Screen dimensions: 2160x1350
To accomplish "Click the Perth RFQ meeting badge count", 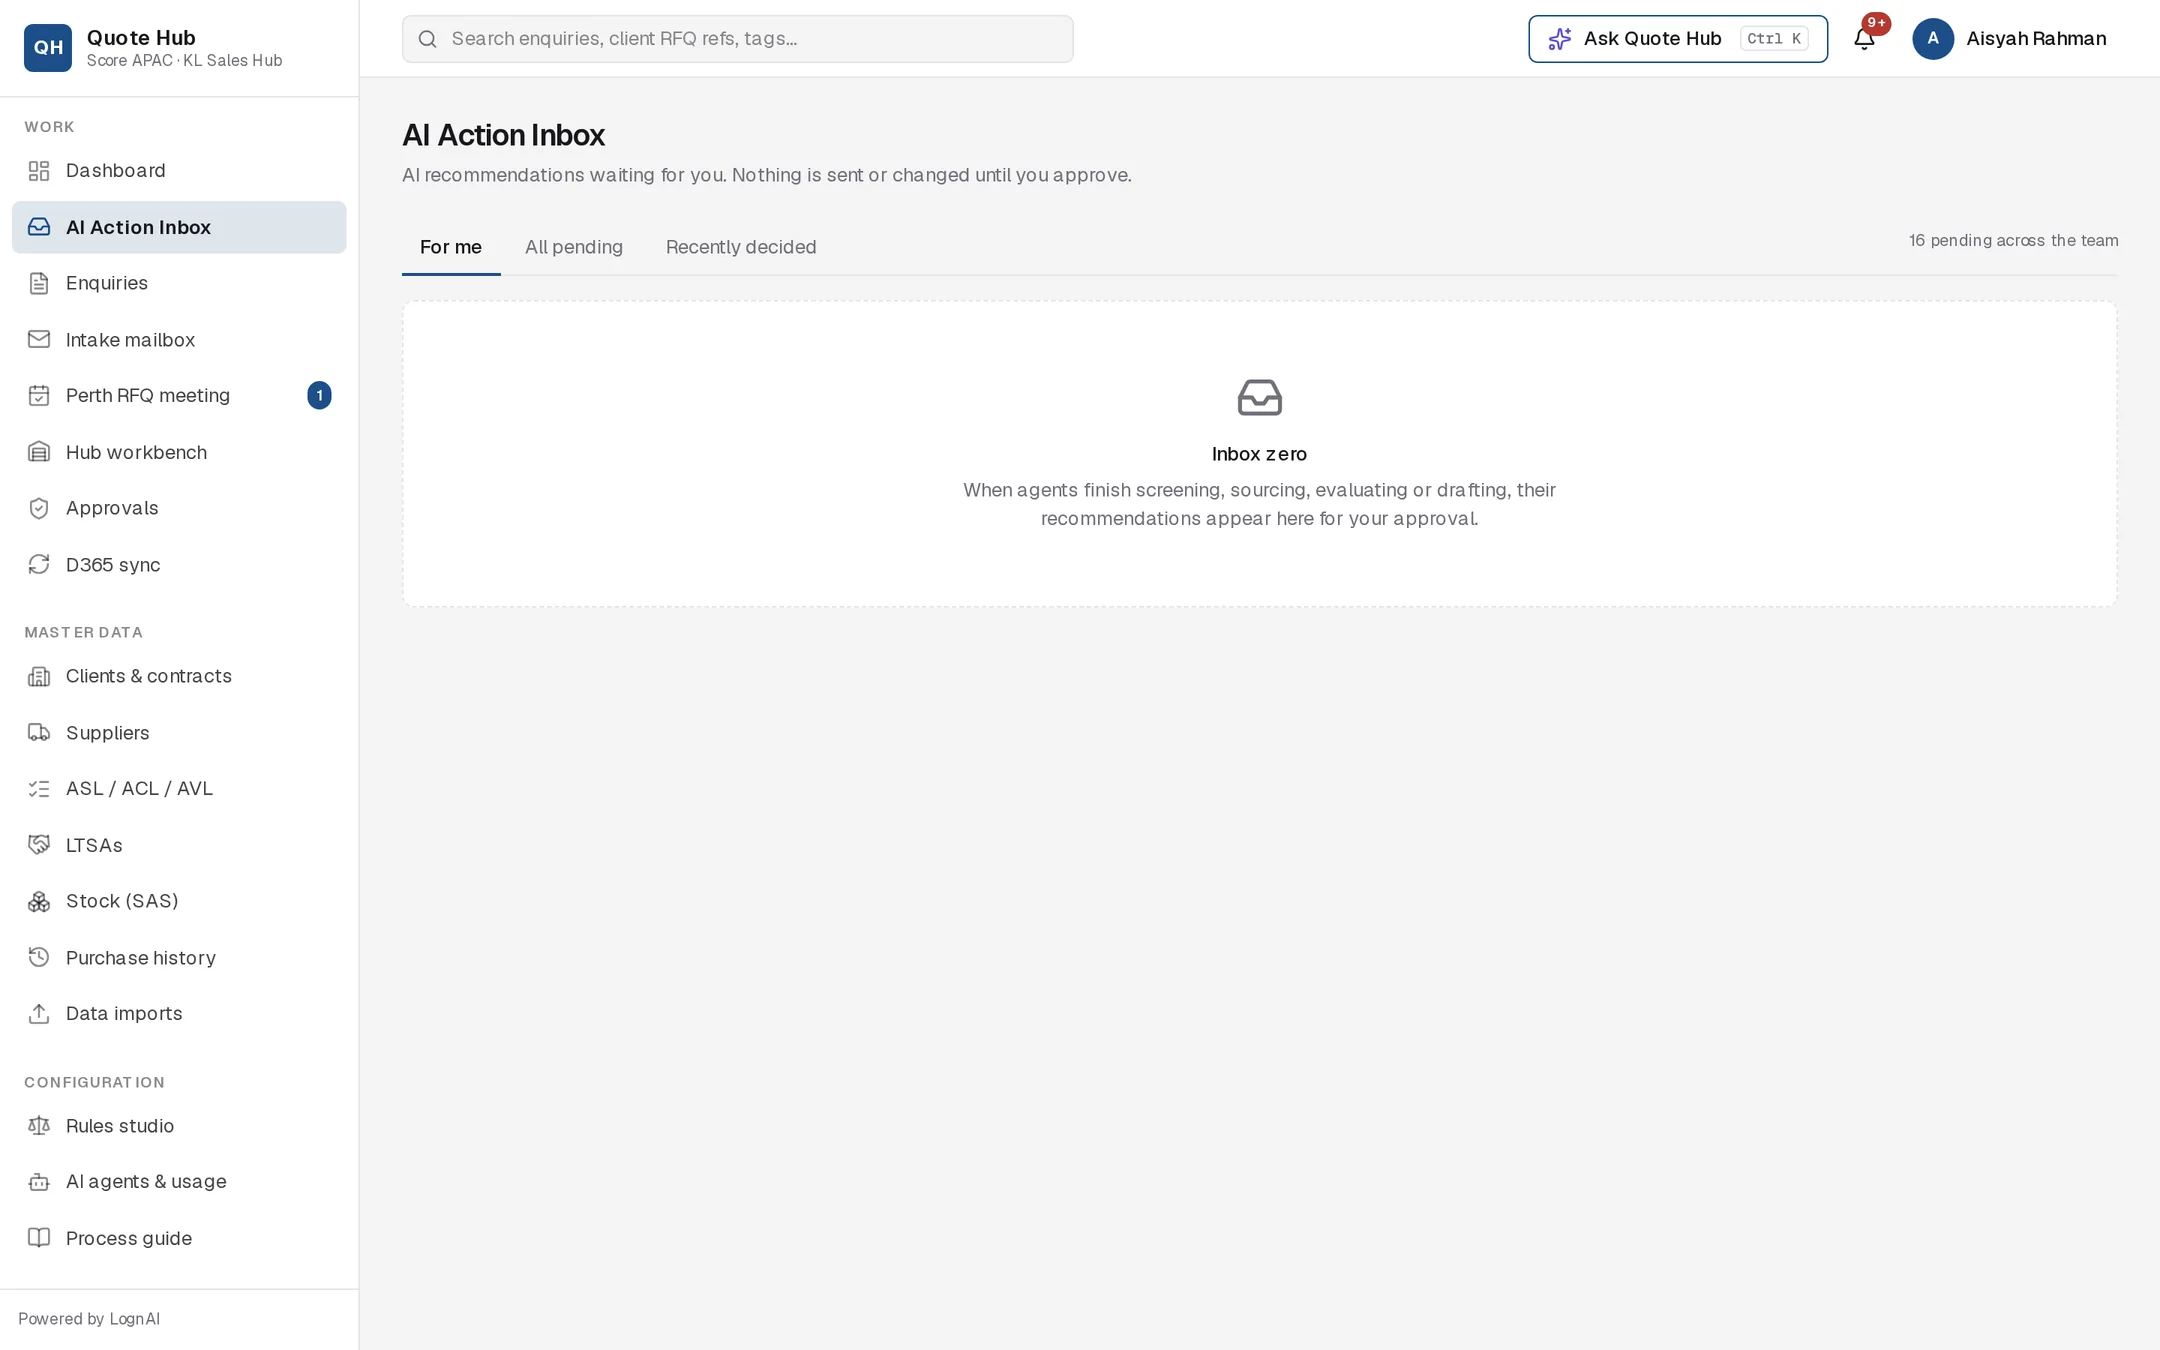I will click(x=319, y=395).
